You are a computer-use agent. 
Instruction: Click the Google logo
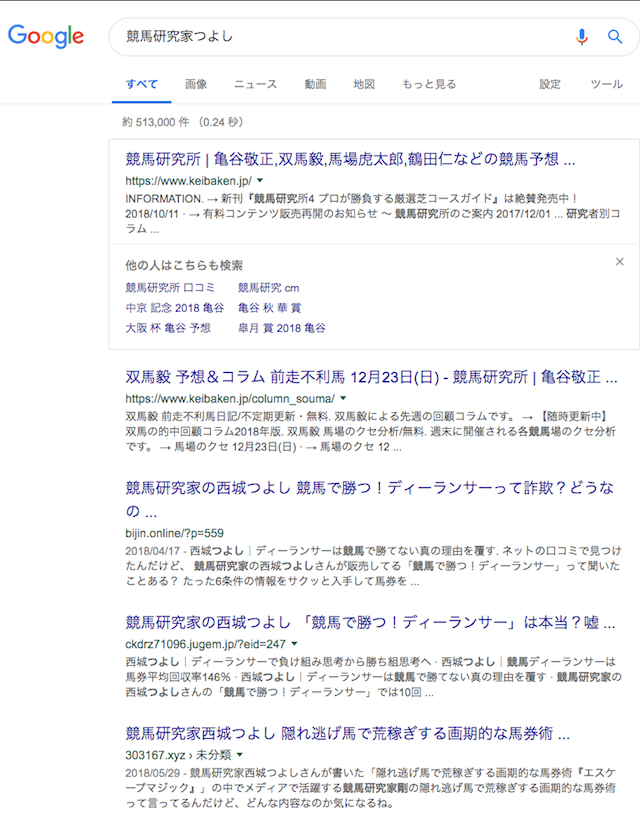[x=46, y=36]
